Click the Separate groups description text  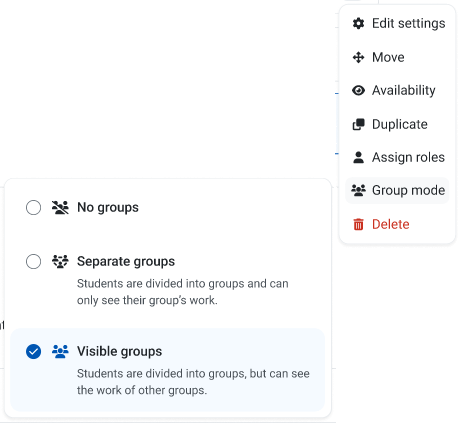coord(183,292)
